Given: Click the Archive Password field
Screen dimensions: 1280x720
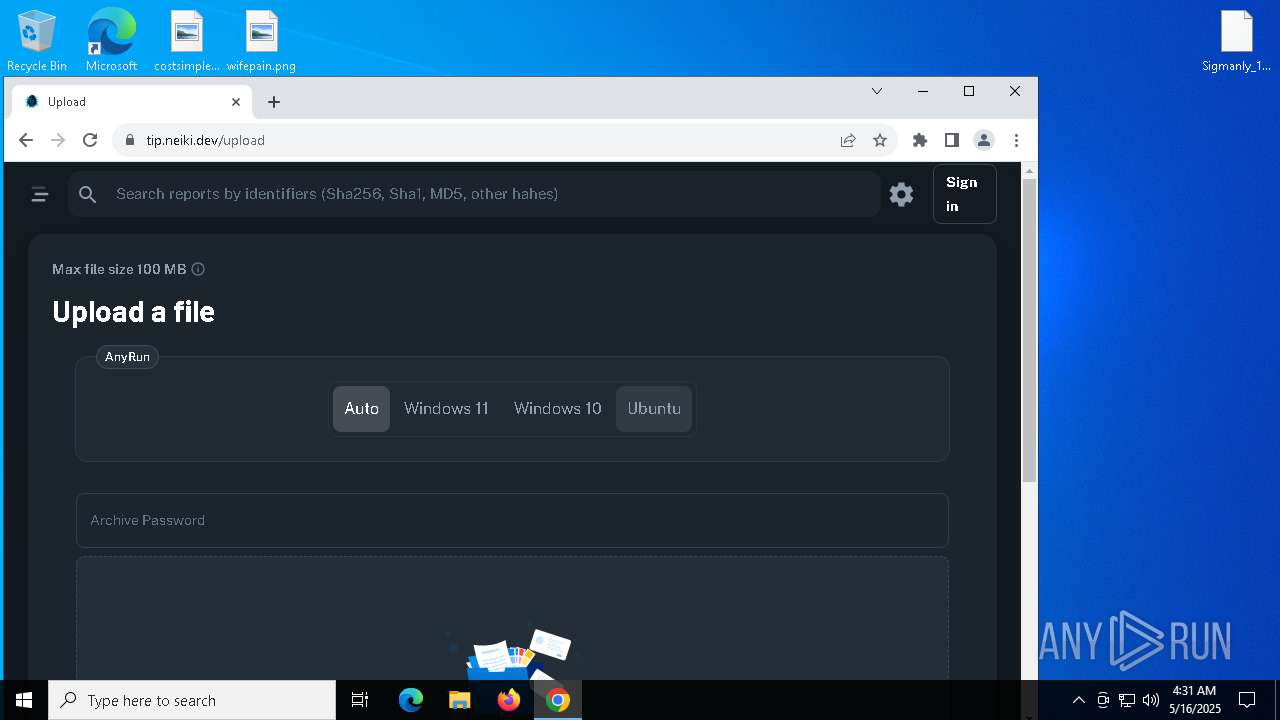Looking at the screenshot, I should click(x=512, y=520).
